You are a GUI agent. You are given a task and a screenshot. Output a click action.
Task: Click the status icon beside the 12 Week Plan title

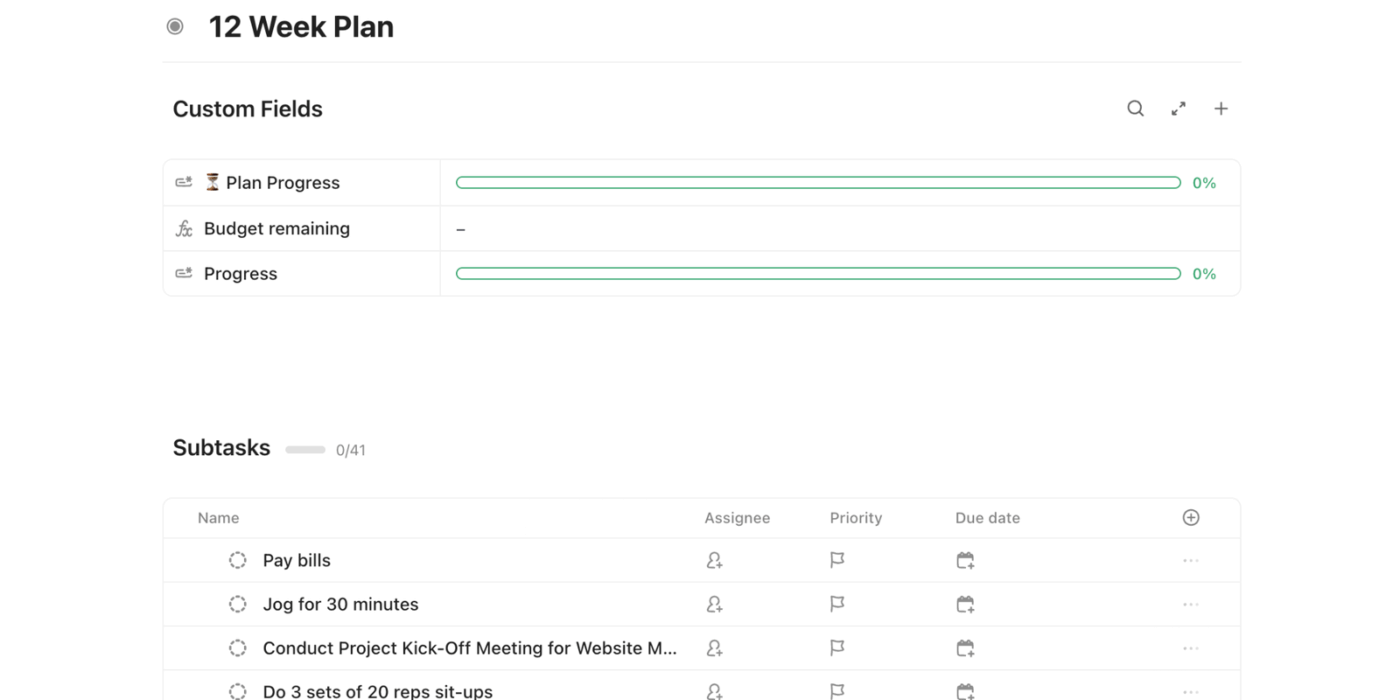[174, 26]
